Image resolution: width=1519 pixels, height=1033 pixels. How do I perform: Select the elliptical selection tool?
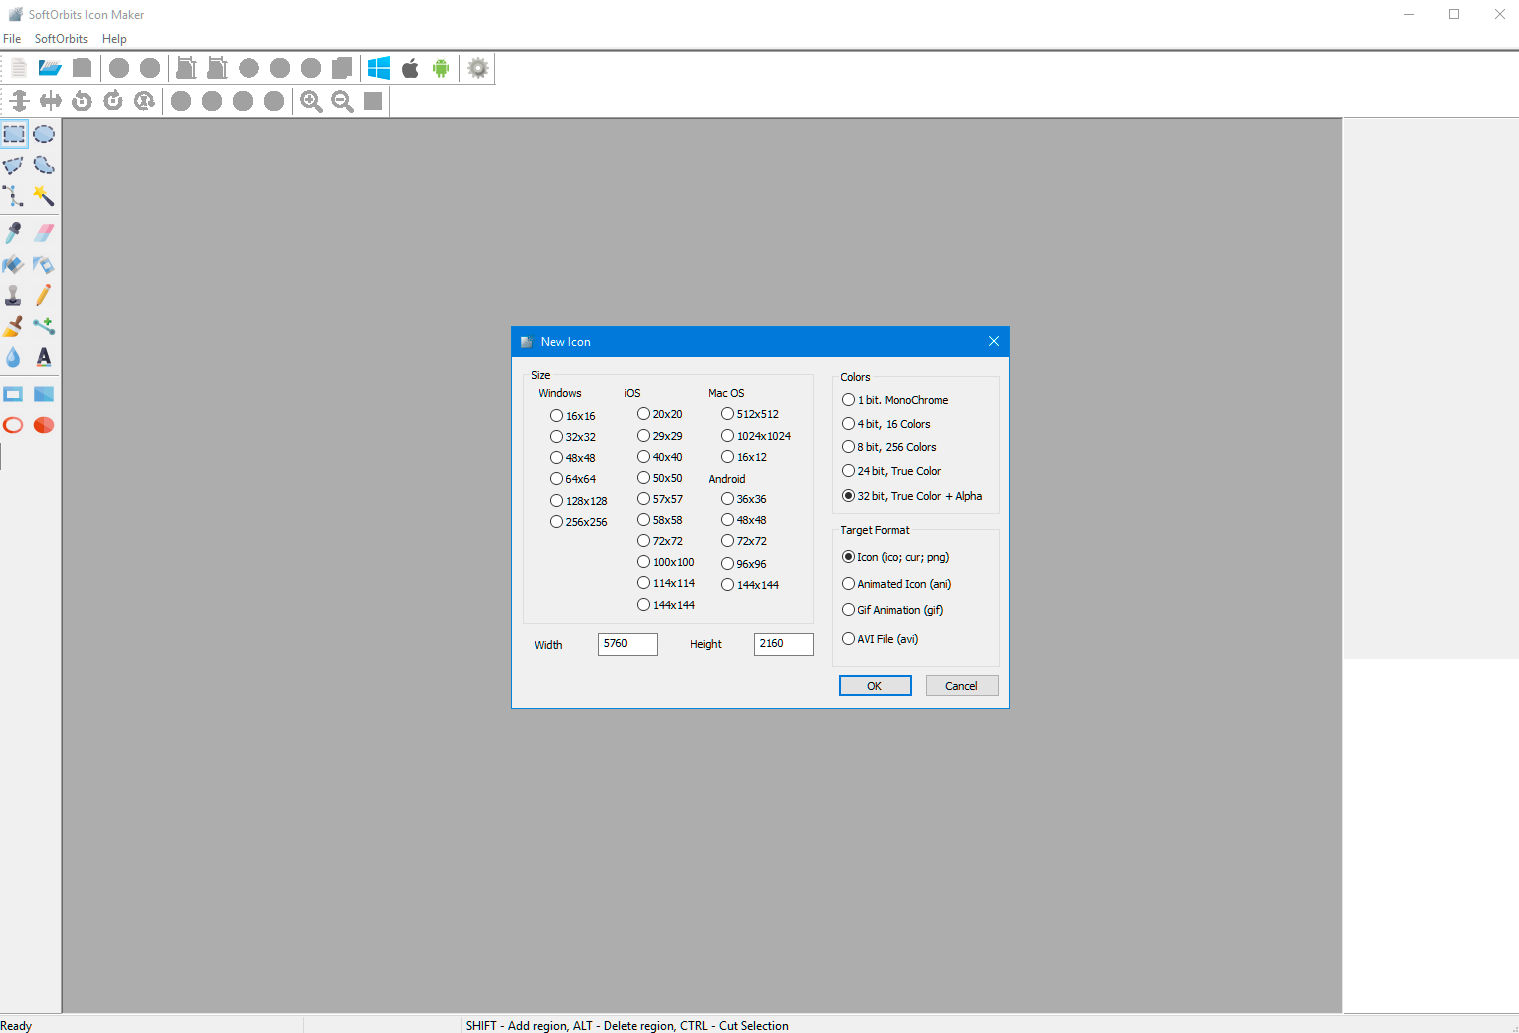[x=44, y=134]
